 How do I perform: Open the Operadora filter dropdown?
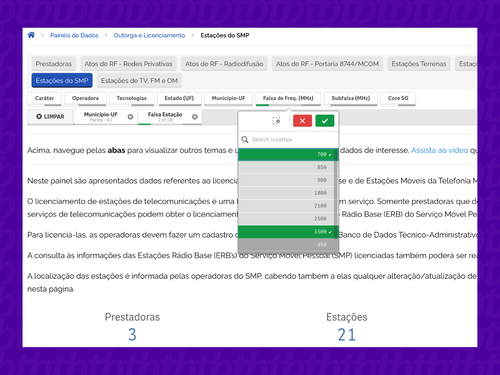pos(85,99)
